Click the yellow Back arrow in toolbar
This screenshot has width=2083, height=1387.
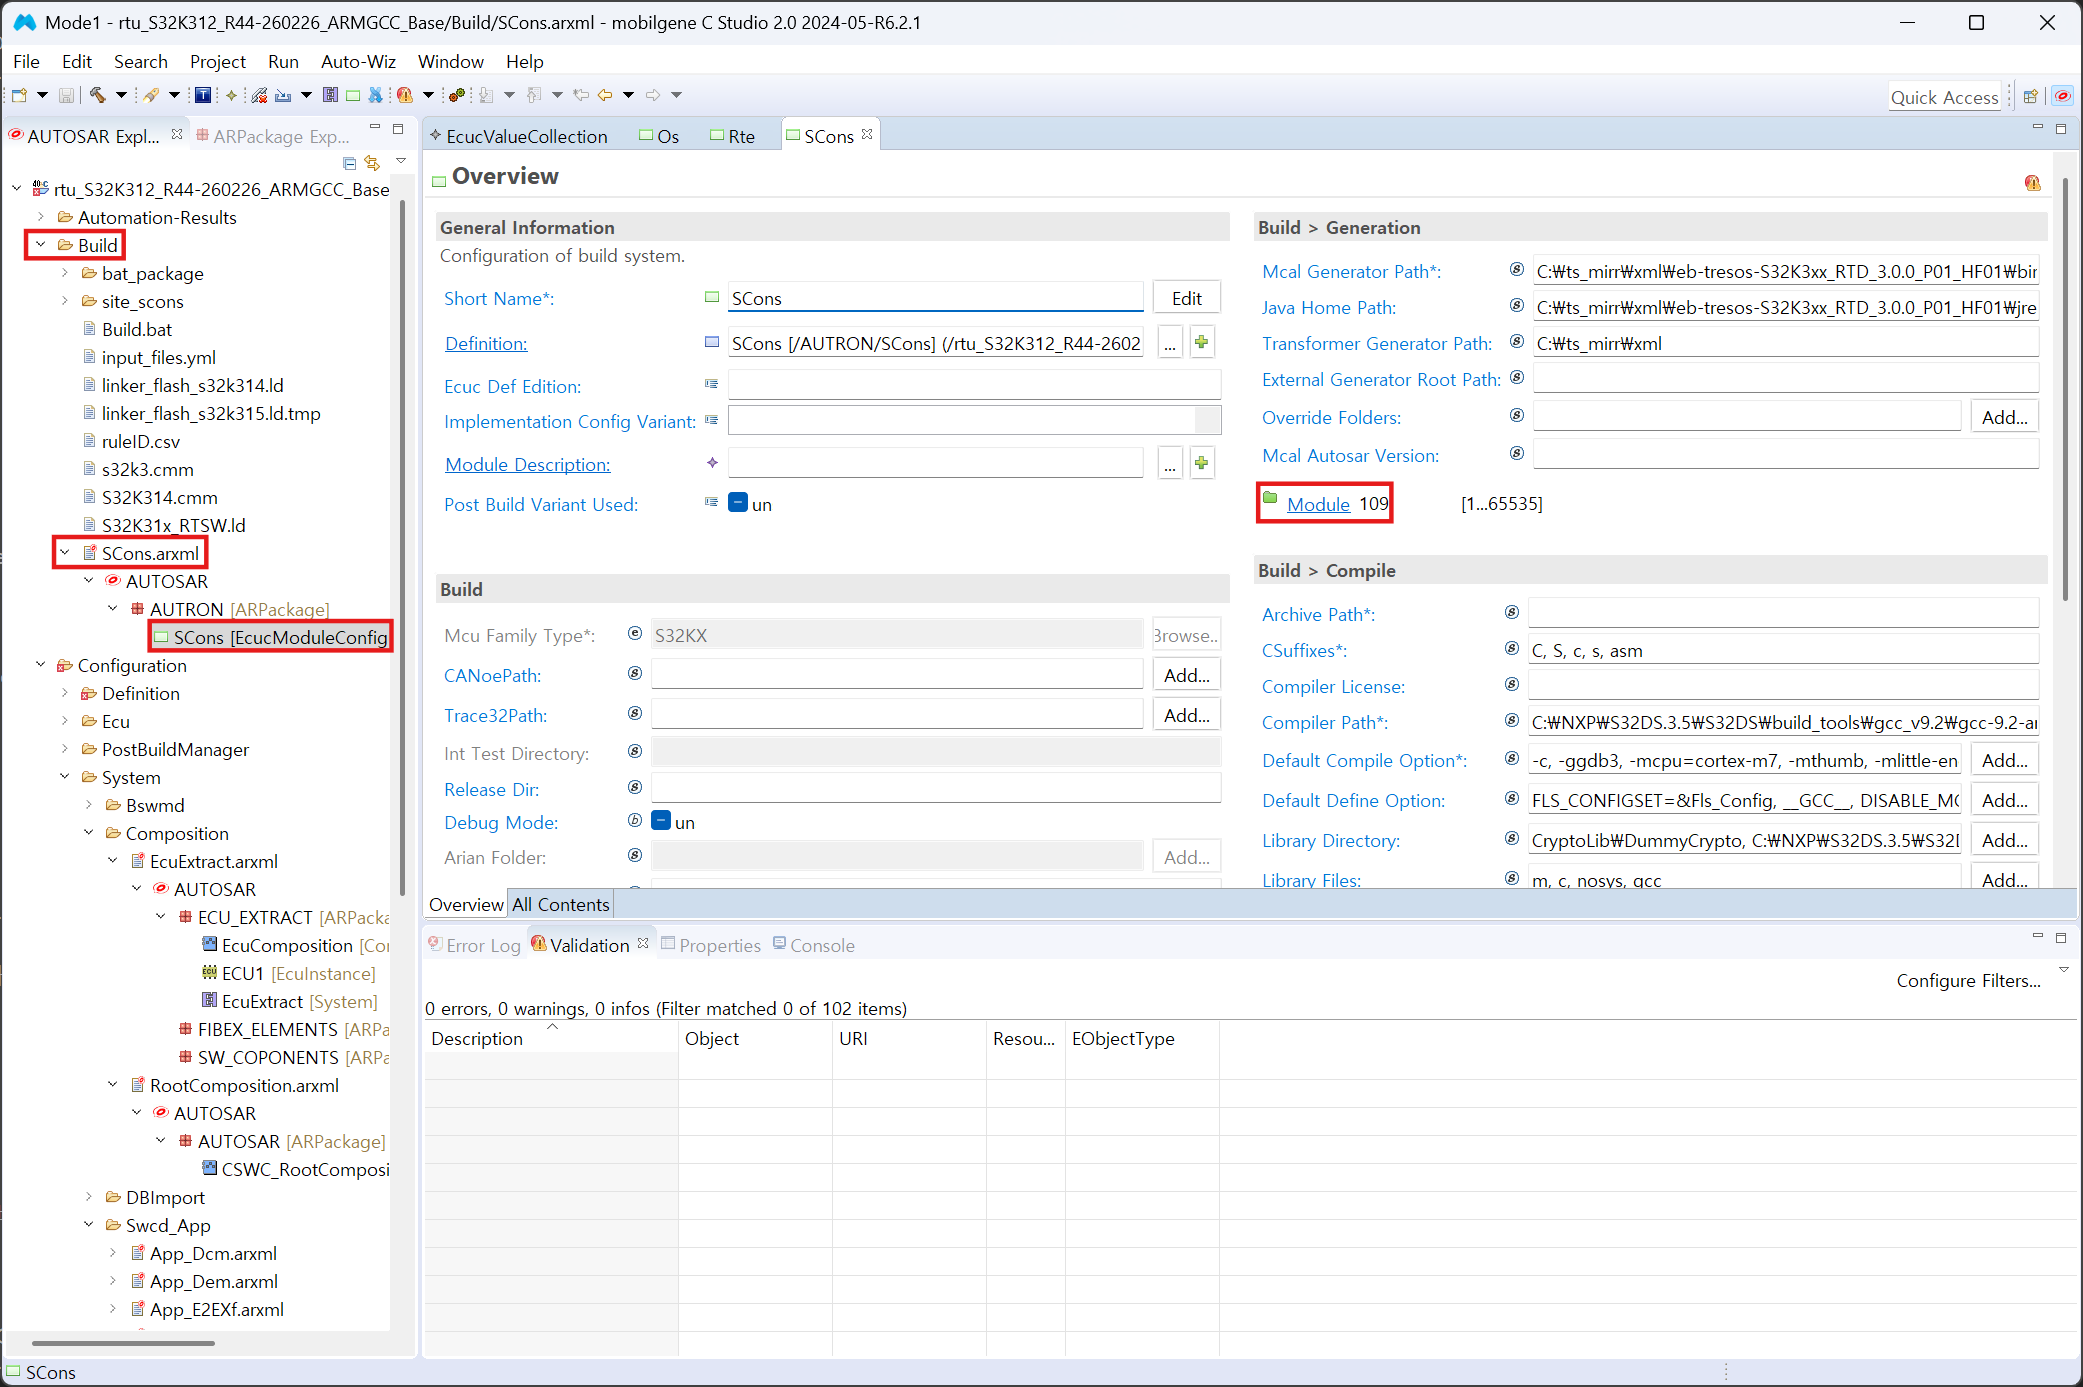pyautogui.click(x=605, y=95)
